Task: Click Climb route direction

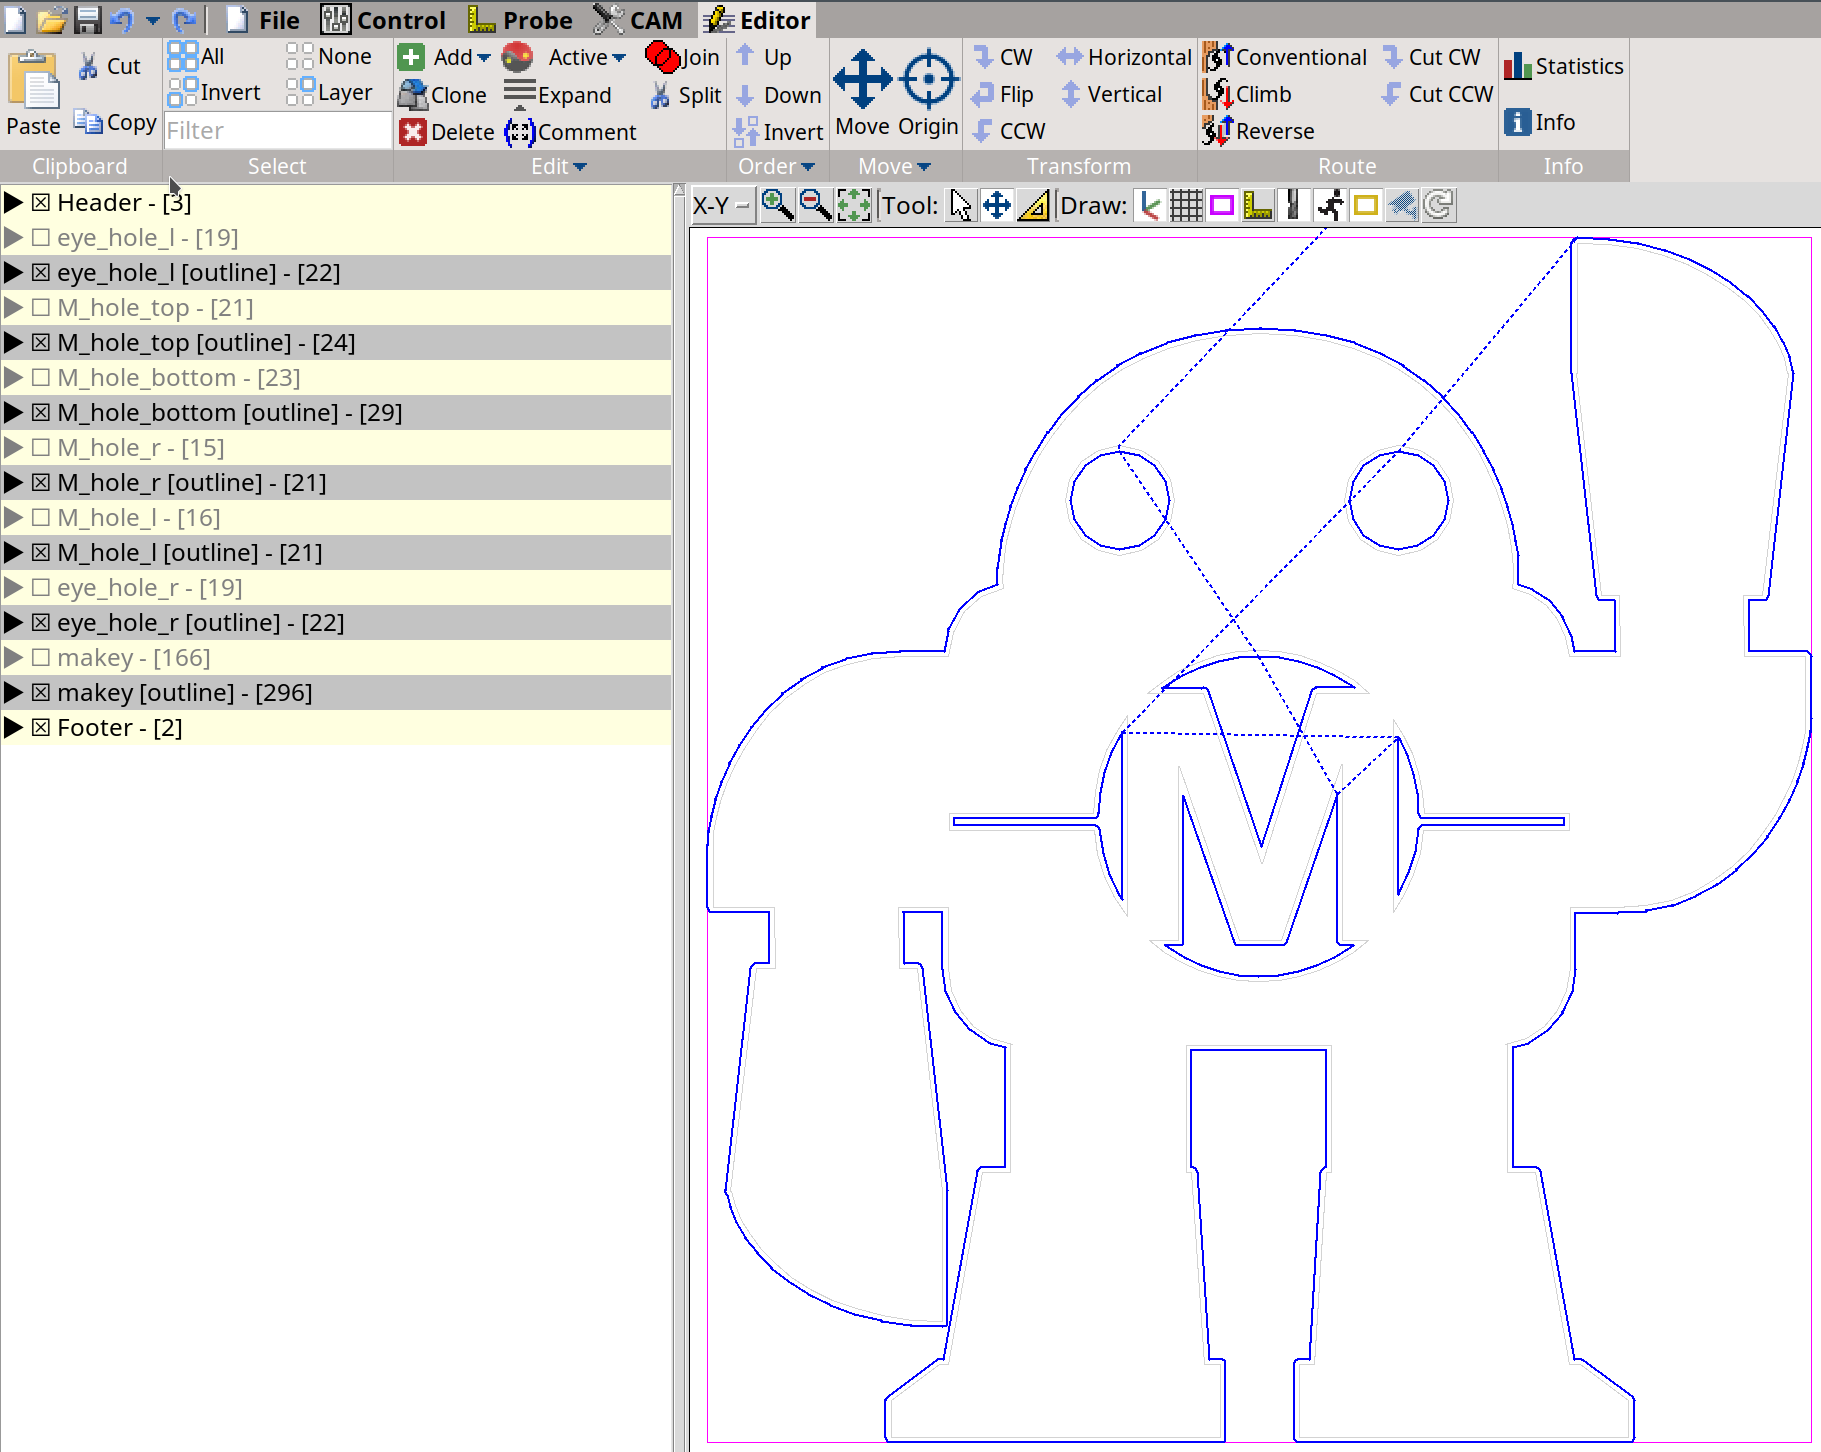Action: tap(1248, 94)
